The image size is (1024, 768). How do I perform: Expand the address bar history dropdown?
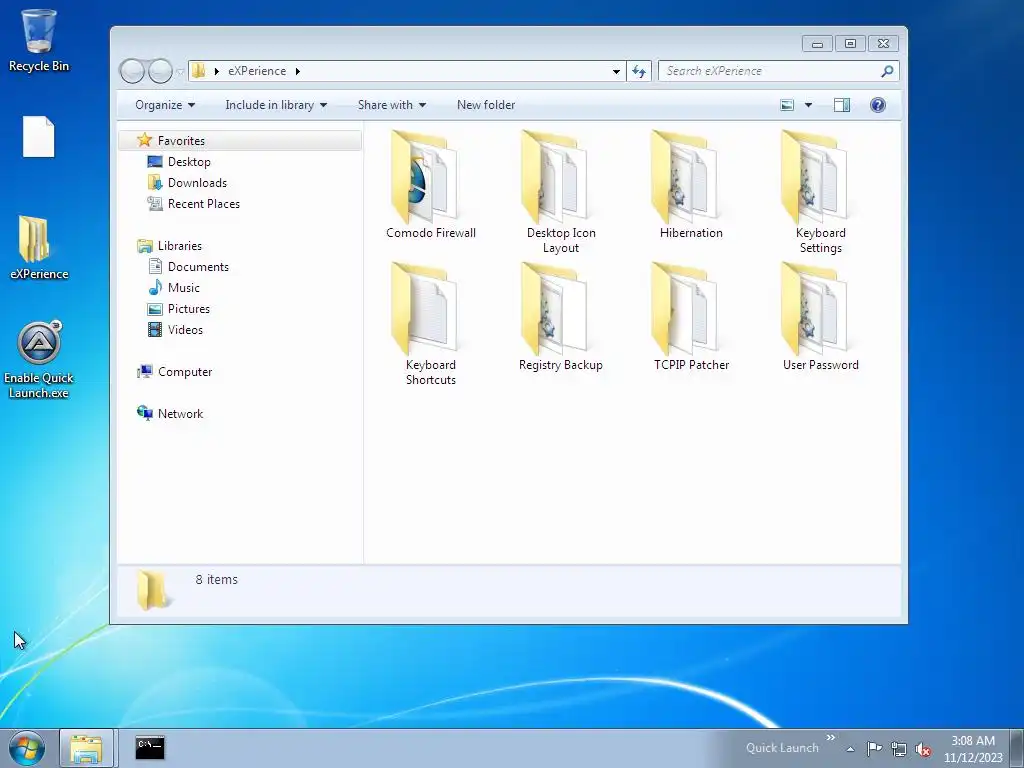616,71
